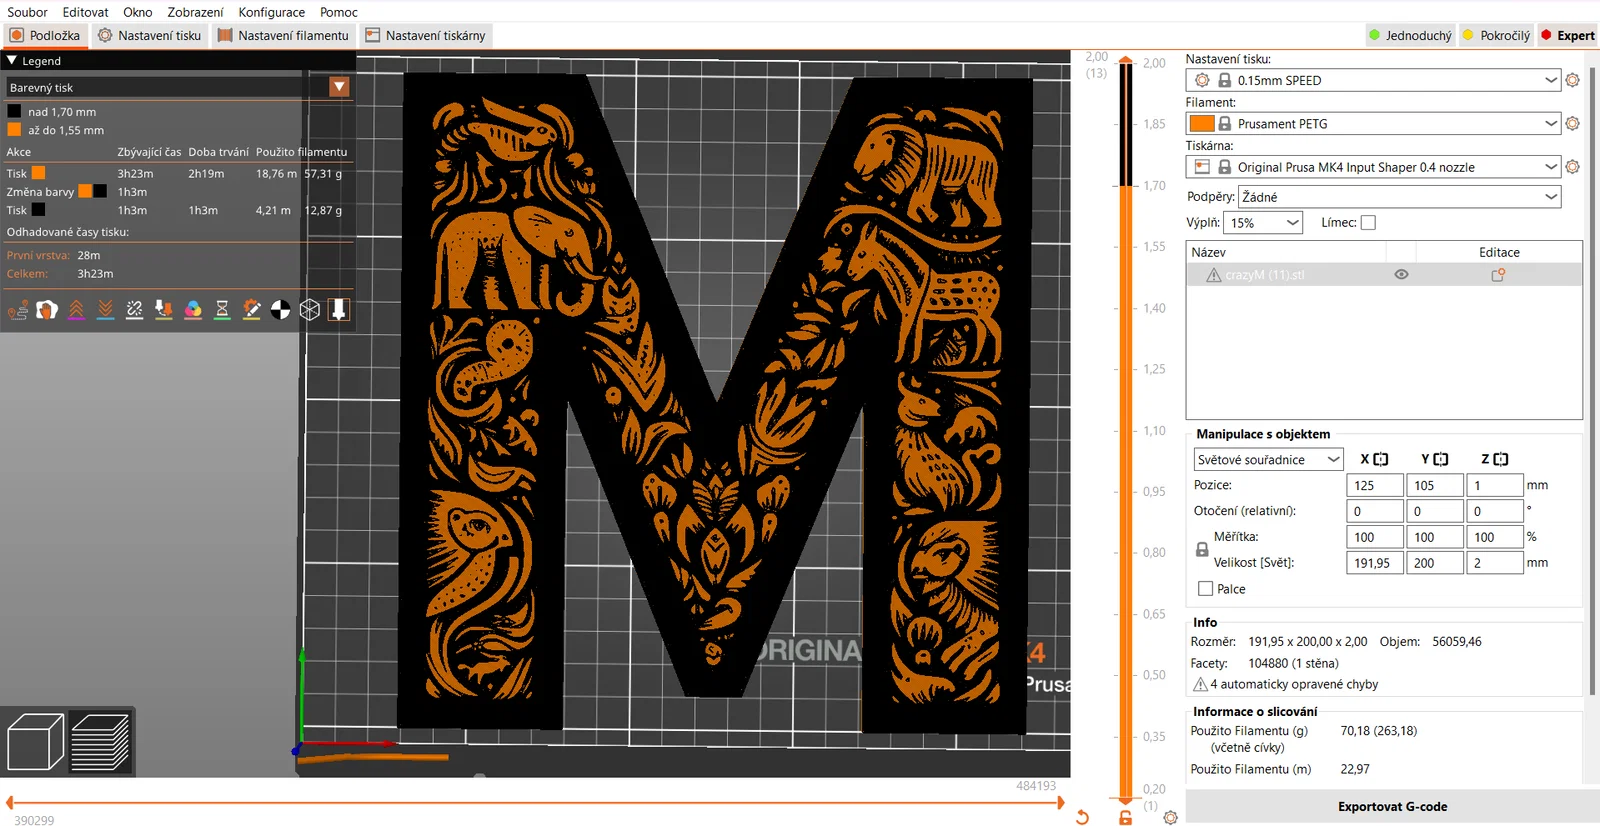Open print settings via gear next to 0.15mm SPEED
1600x826 pixels.
tap(1572, 80)
